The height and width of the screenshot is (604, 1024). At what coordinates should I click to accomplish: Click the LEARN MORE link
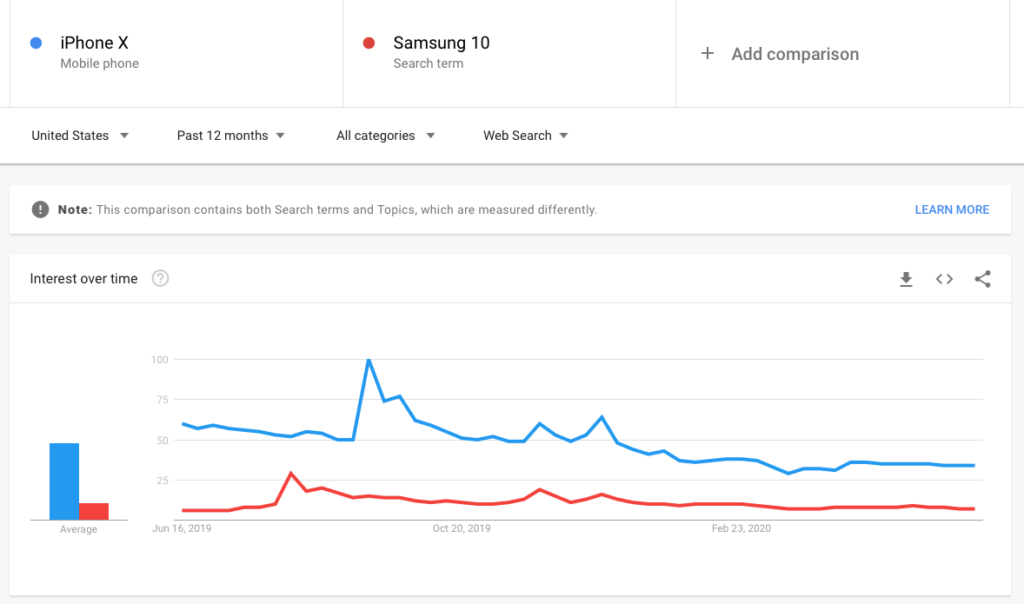[x=951, y=209]
